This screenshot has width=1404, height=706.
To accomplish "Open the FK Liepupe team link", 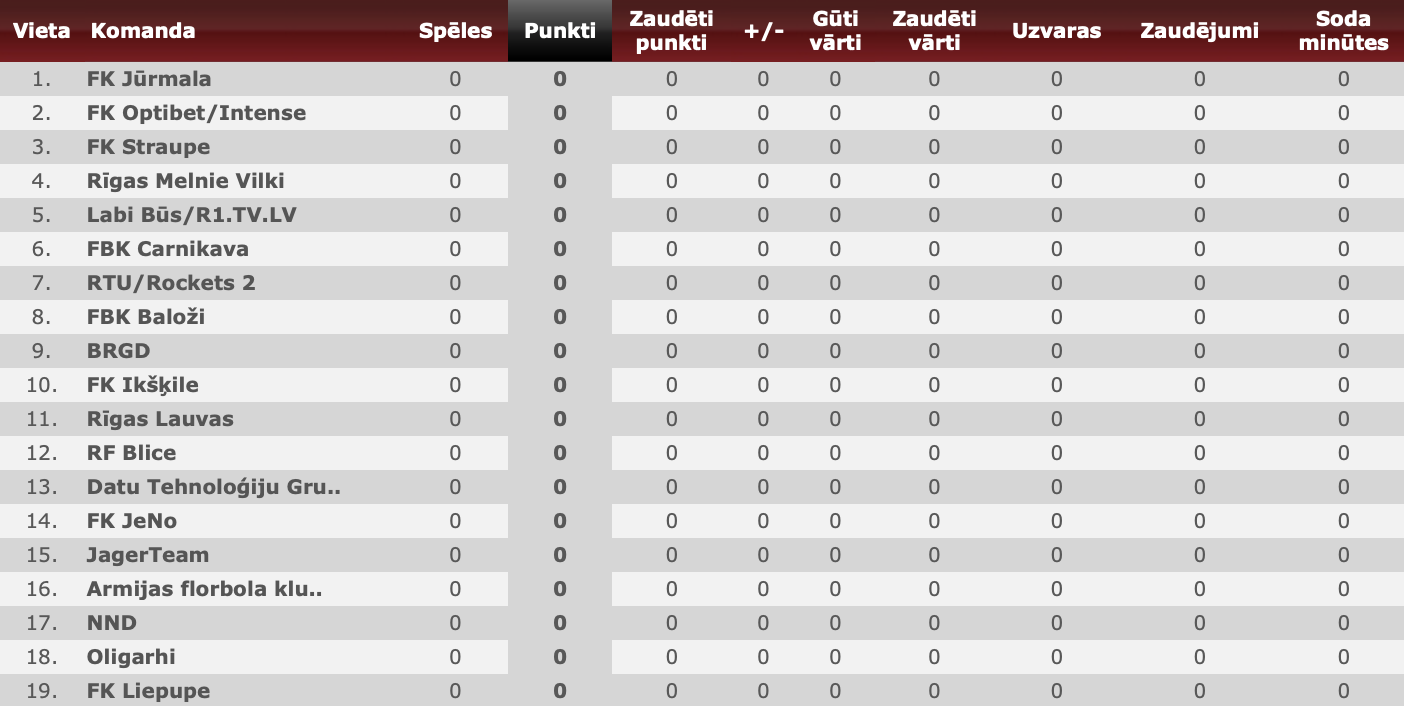I will (x=148, y=691).
